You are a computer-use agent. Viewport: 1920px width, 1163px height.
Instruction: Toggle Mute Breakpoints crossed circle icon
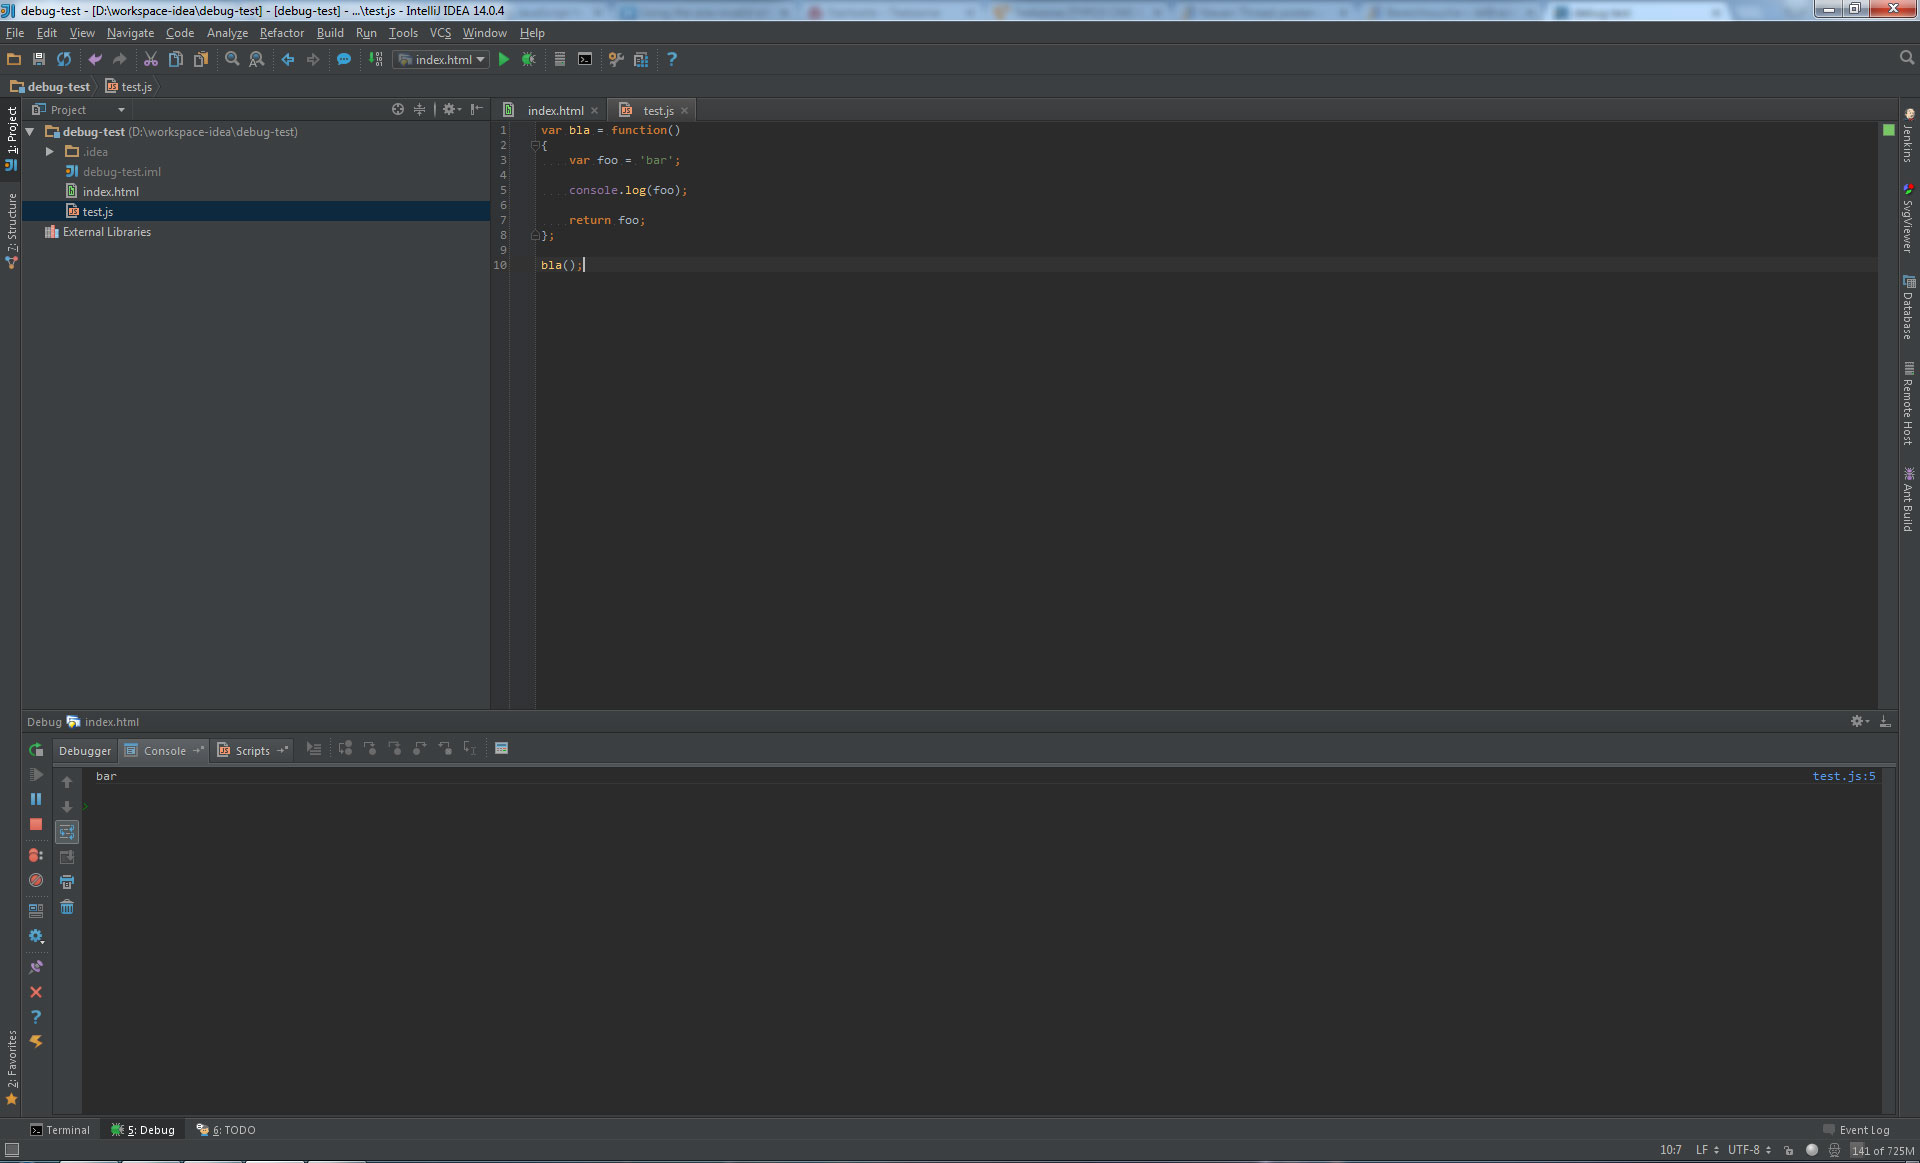(x=36, y=880)
